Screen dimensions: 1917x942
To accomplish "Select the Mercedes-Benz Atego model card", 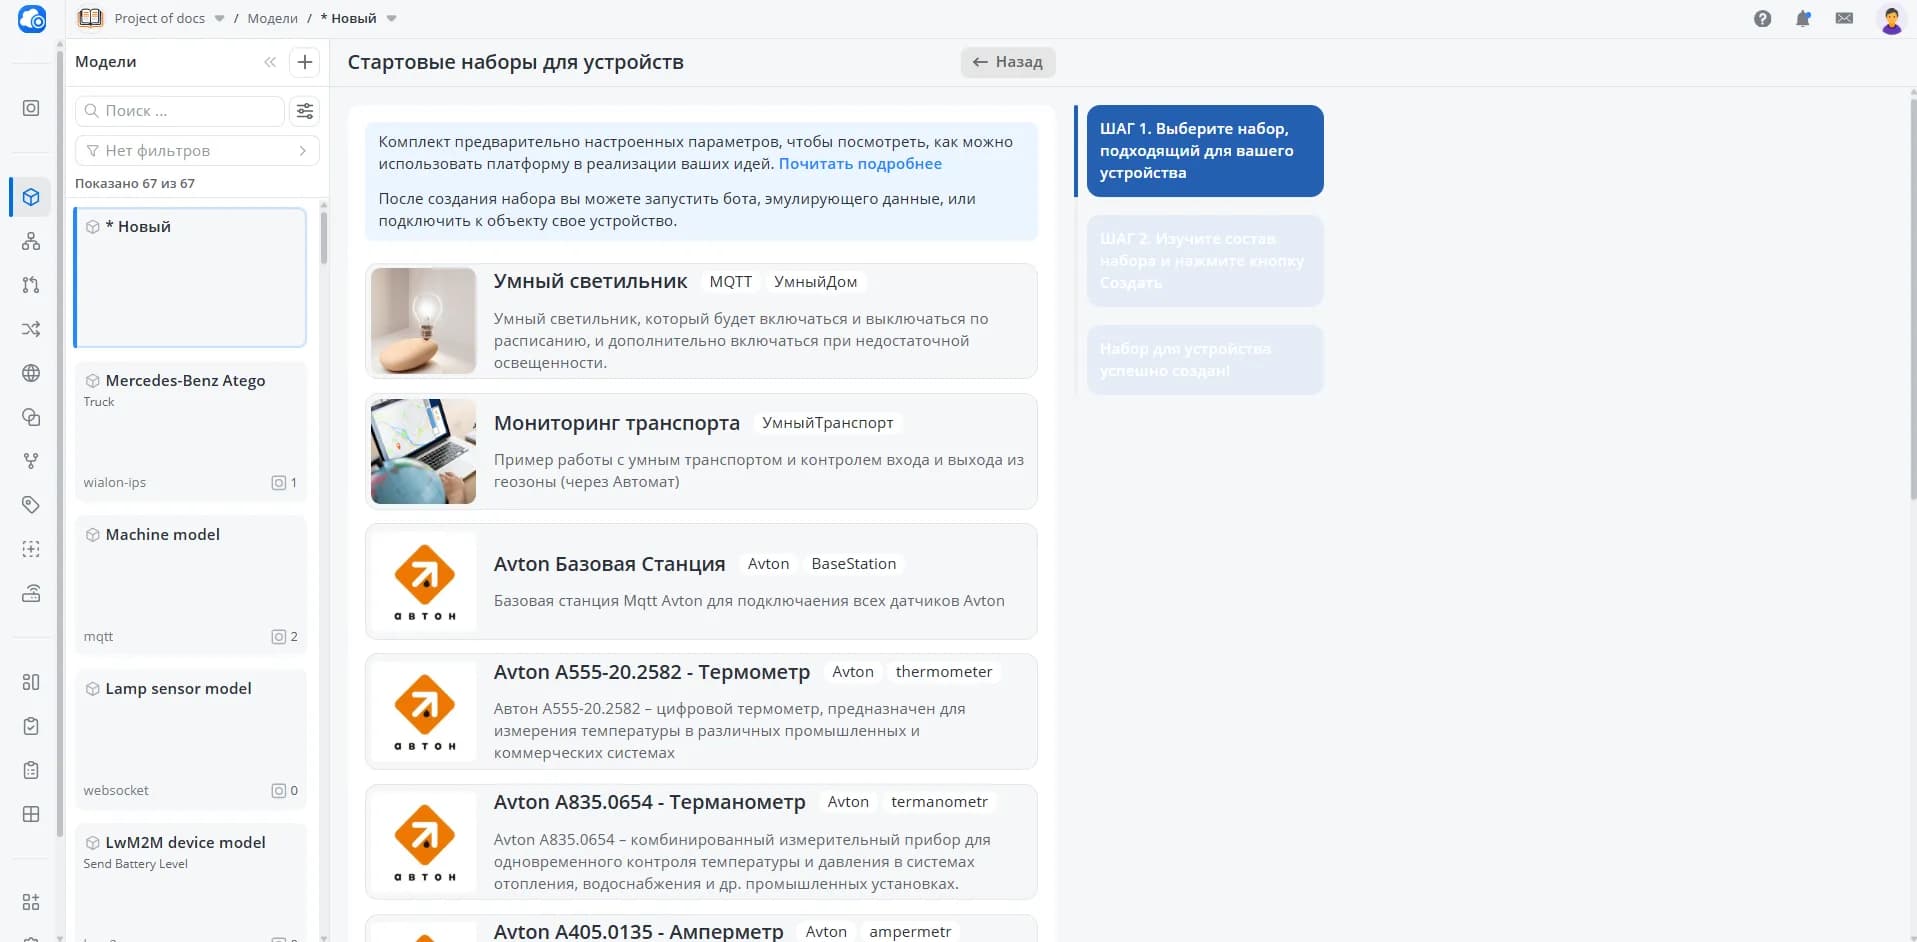I will (190, 431).
